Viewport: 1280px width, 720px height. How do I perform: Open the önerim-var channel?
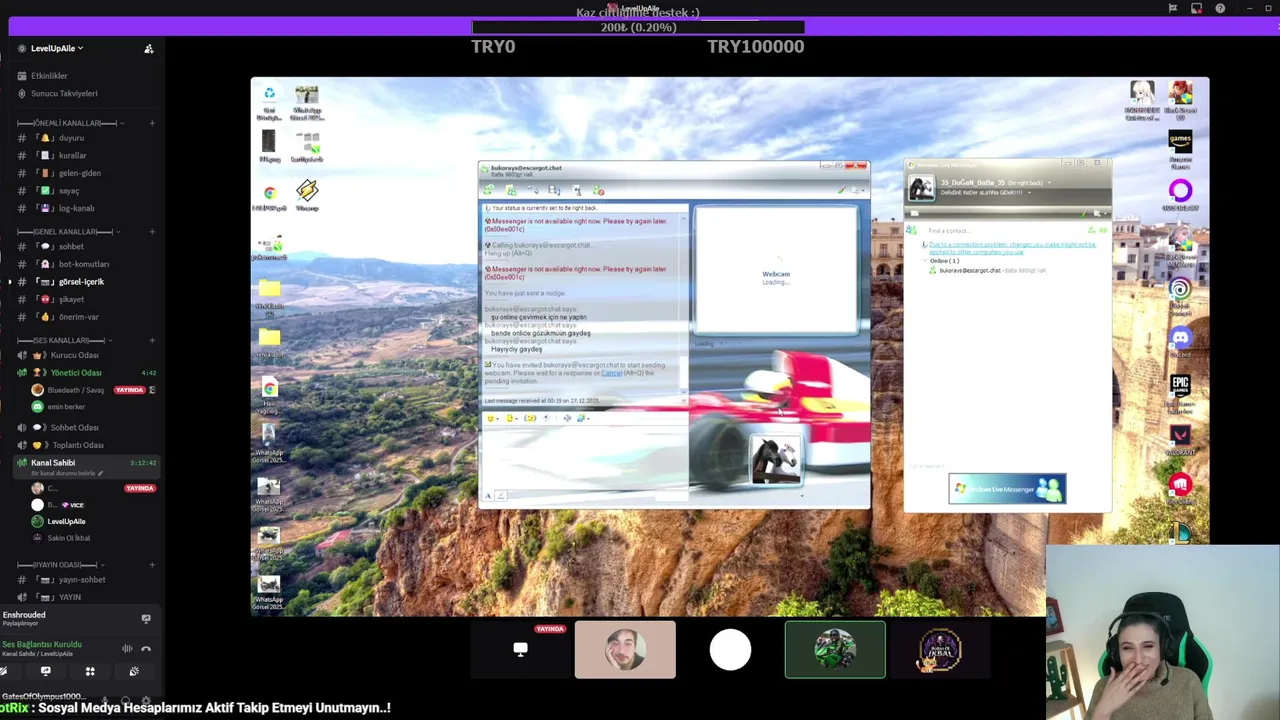coord(78,317)
